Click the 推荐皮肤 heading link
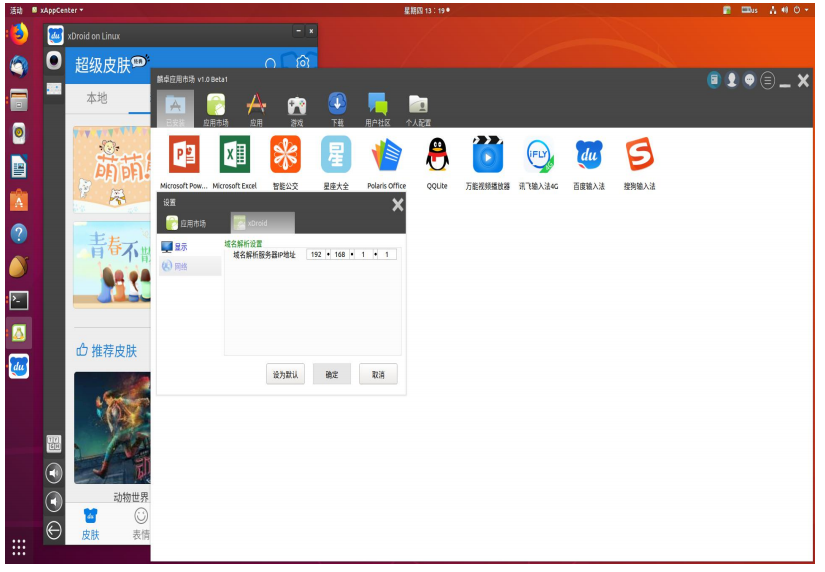 coord(107,351)
